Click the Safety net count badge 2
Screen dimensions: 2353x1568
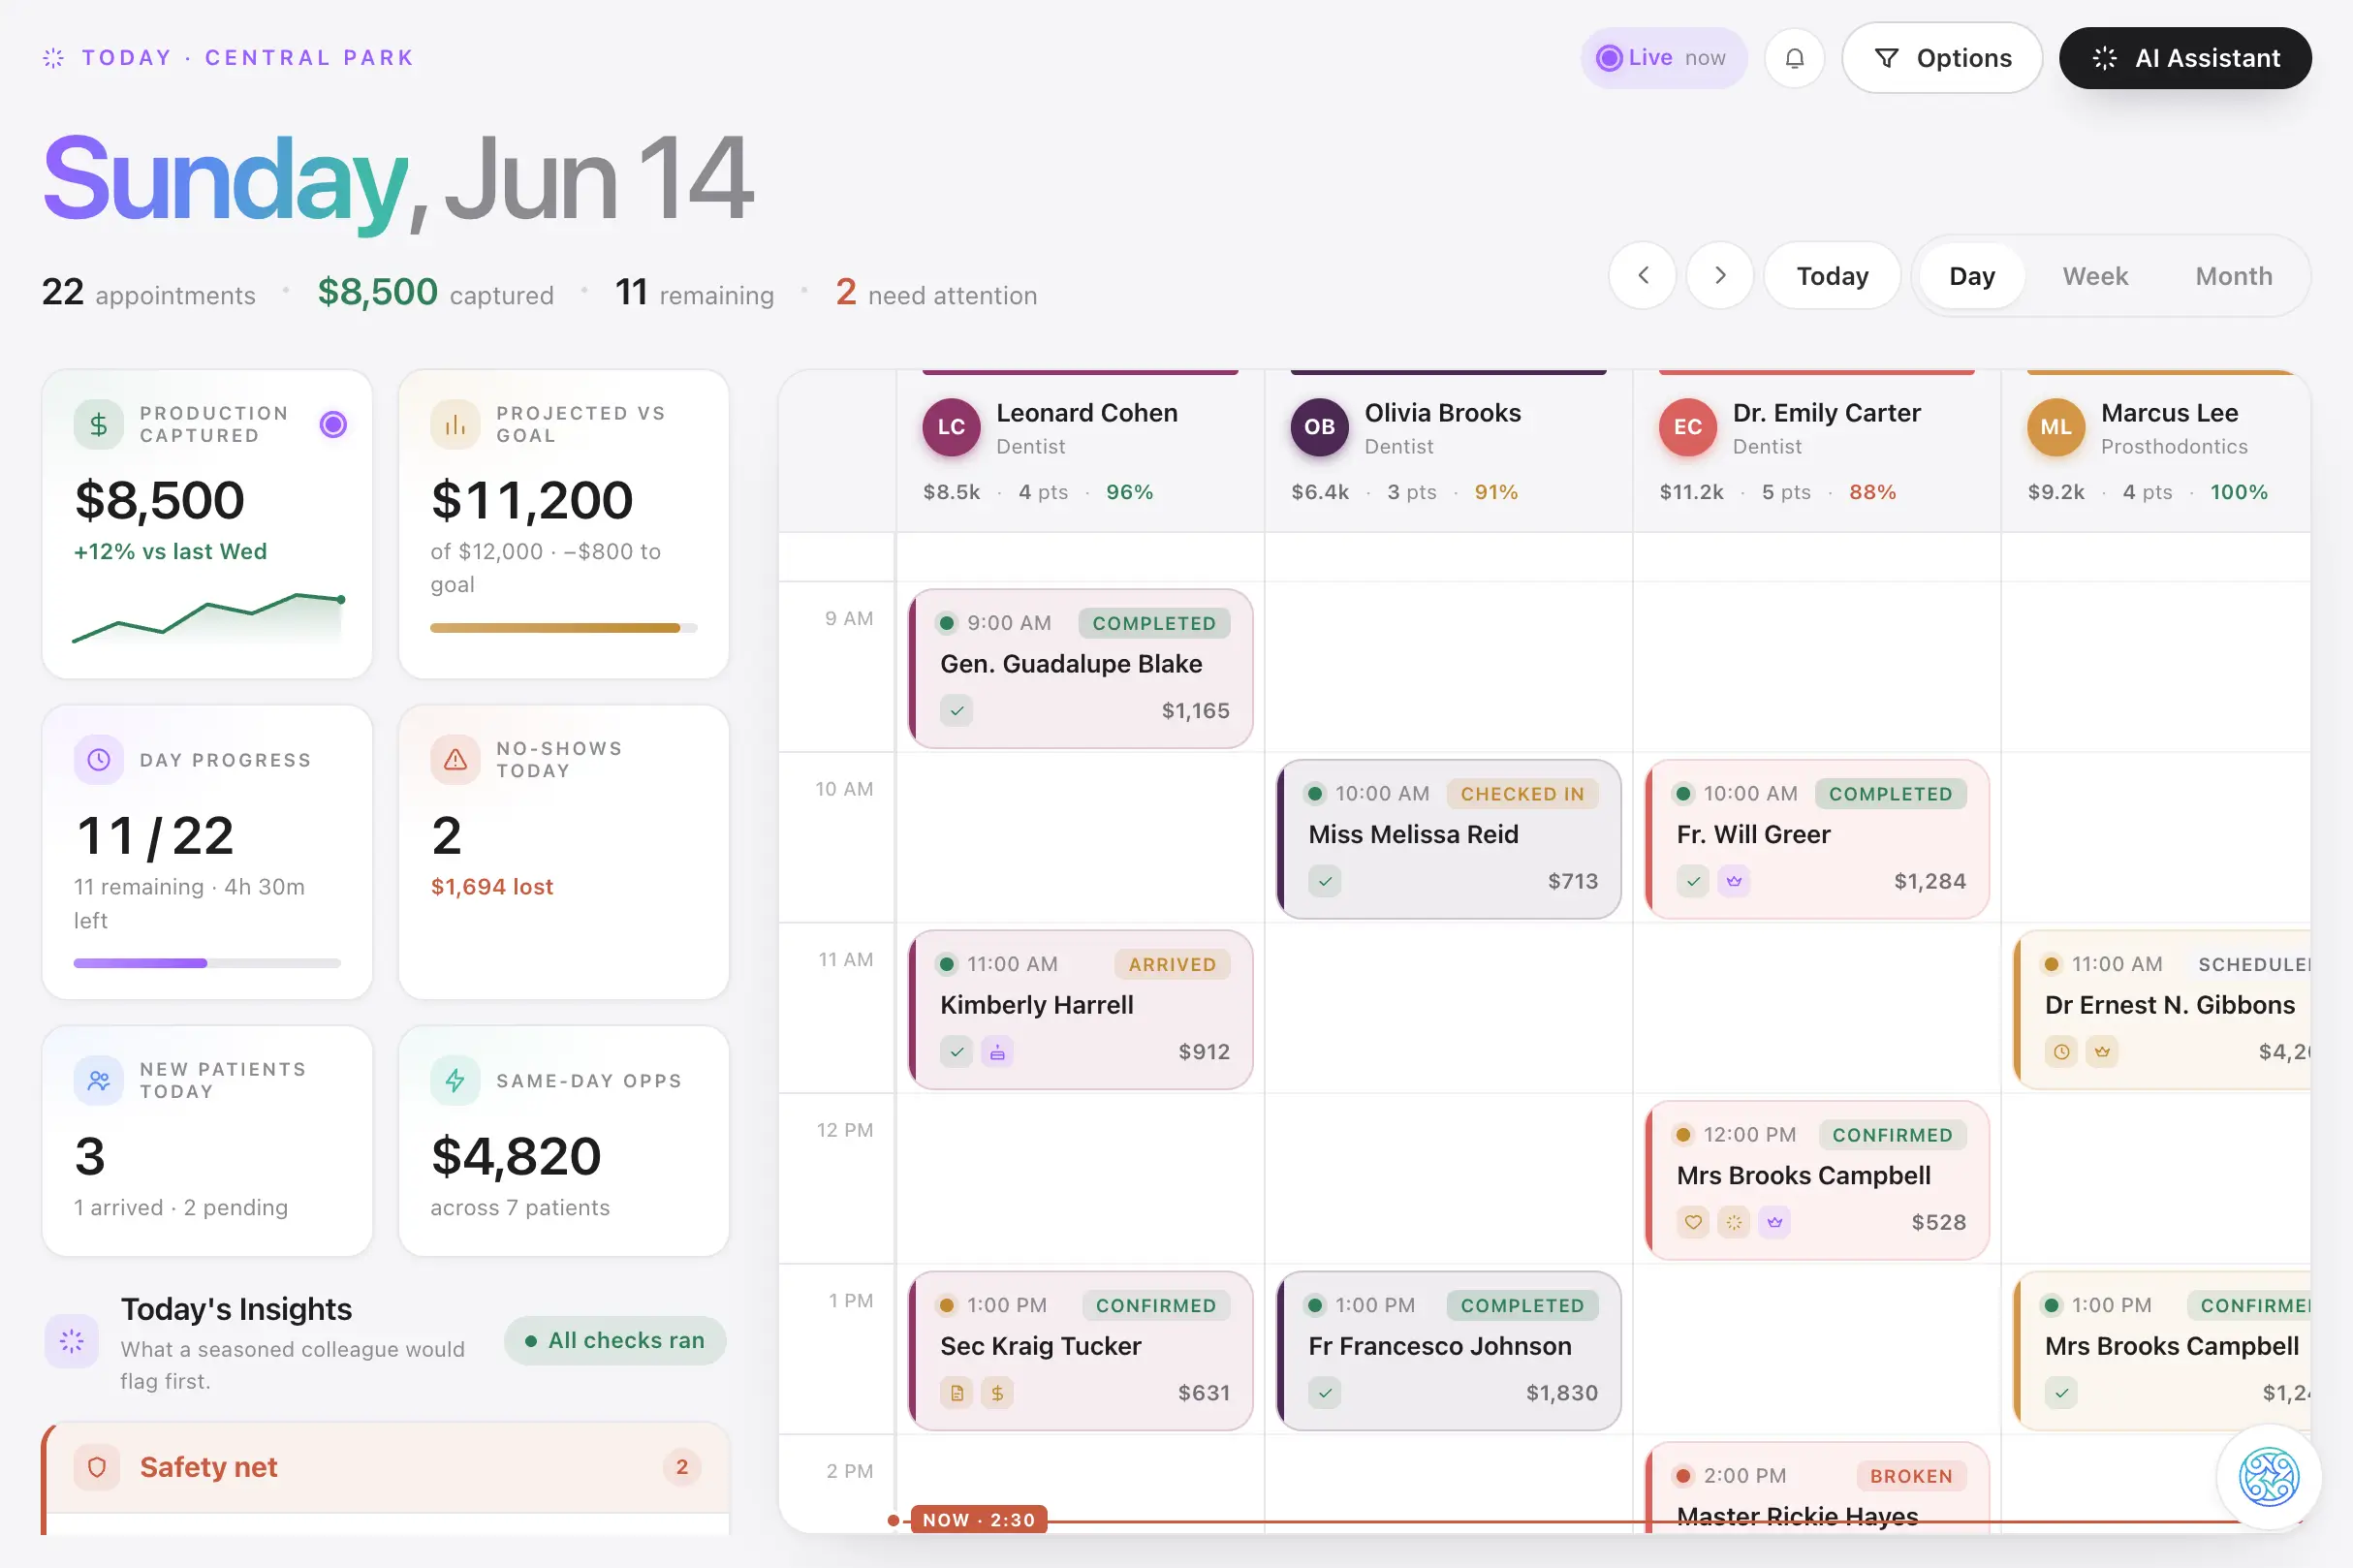(681, 1467)
